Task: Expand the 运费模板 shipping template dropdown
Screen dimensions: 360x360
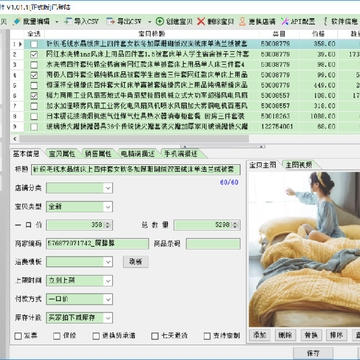Action: tap(108, 262)
